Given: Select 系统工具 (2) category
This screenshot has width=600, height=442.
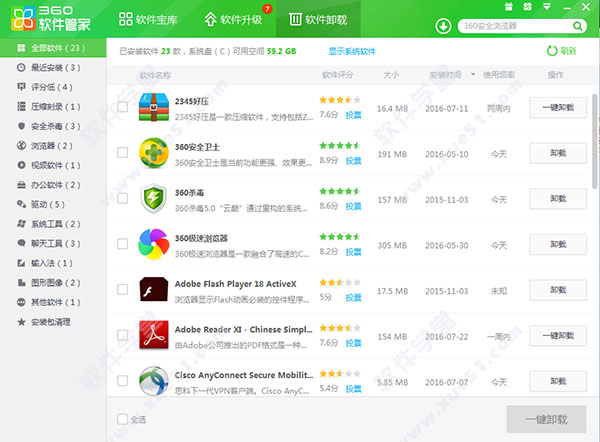Looking at the screenshot, I should (x=53, y=224).
